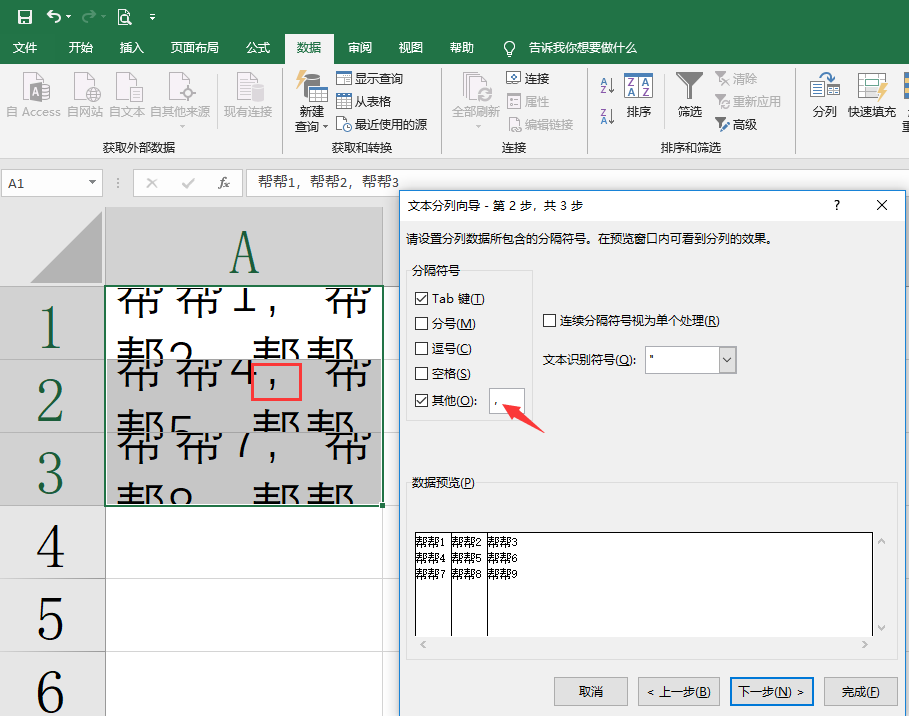Click 连接 in the connections group
The width and height of the screenshot is (909, 716).
(x=528, y=78)
